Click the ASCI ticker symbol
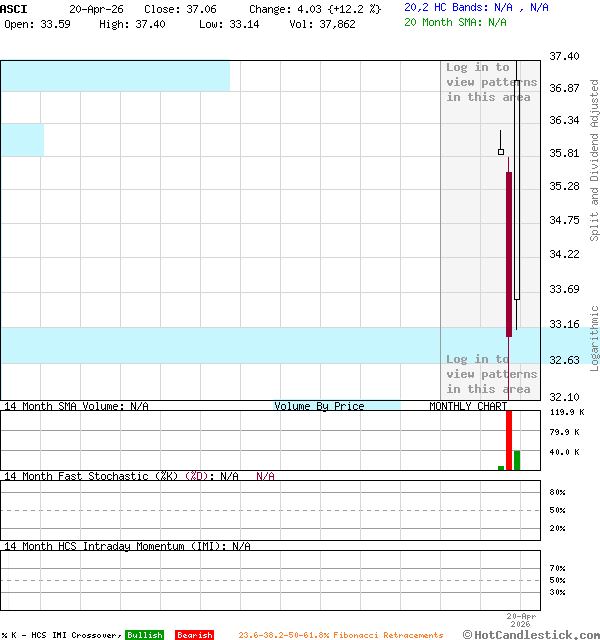 pos(15,8)
